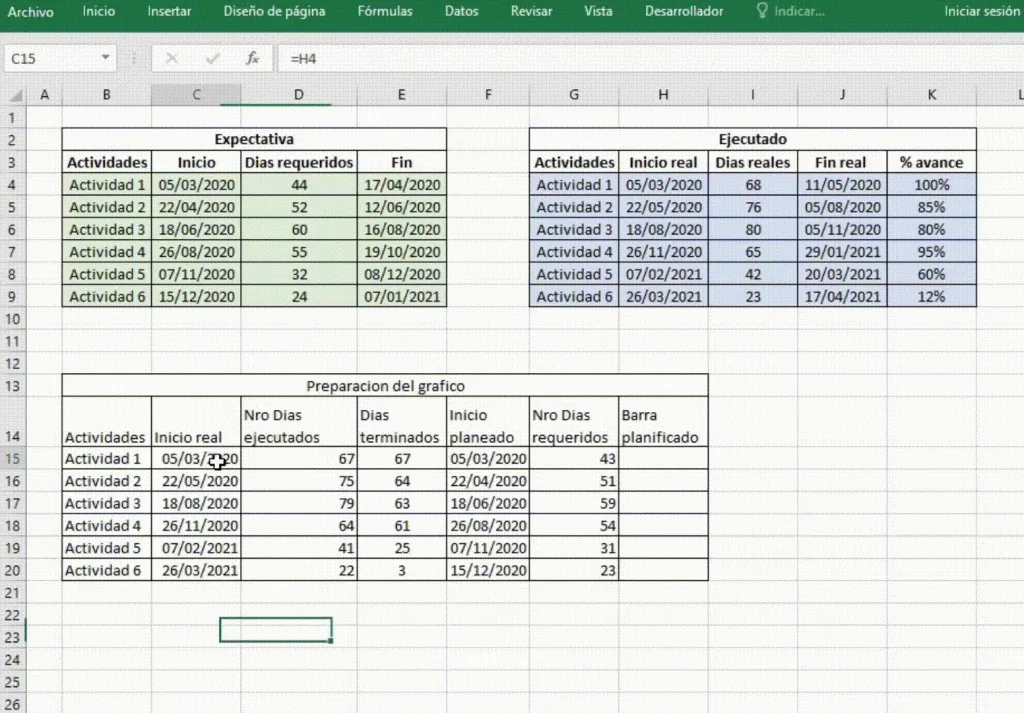The height and width of the screenshot is (713, 1024).
Task: Select the 95% avance cell
Action: point(931,251)
